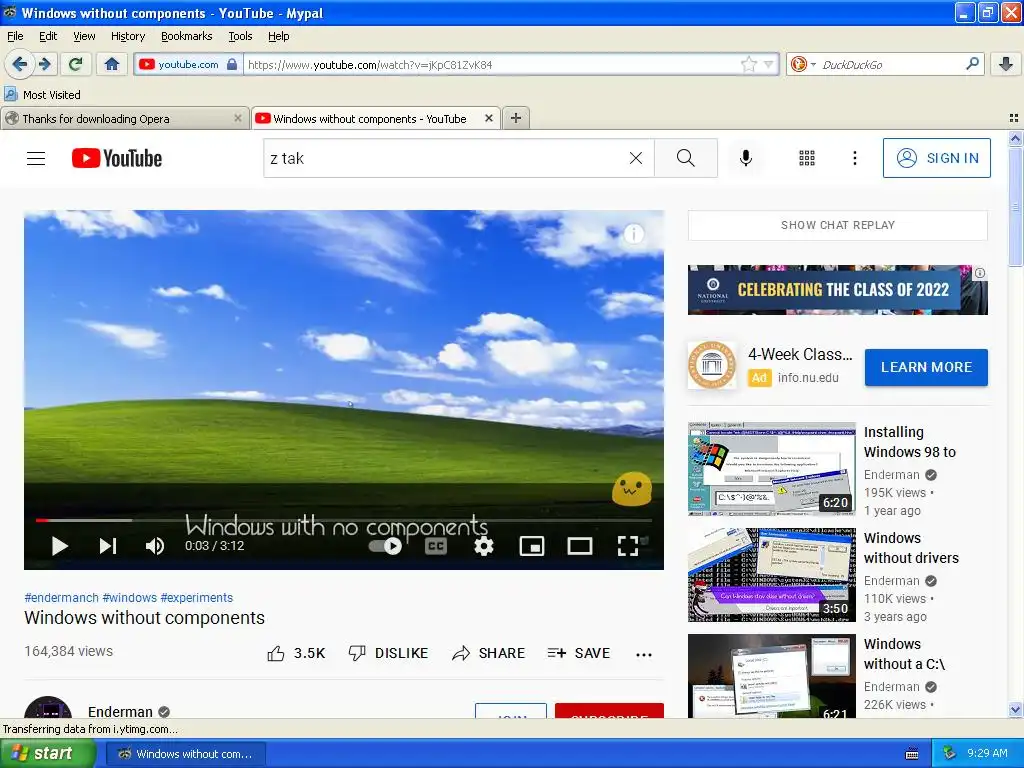Open more actions ellipsis below video

(644, 654)
